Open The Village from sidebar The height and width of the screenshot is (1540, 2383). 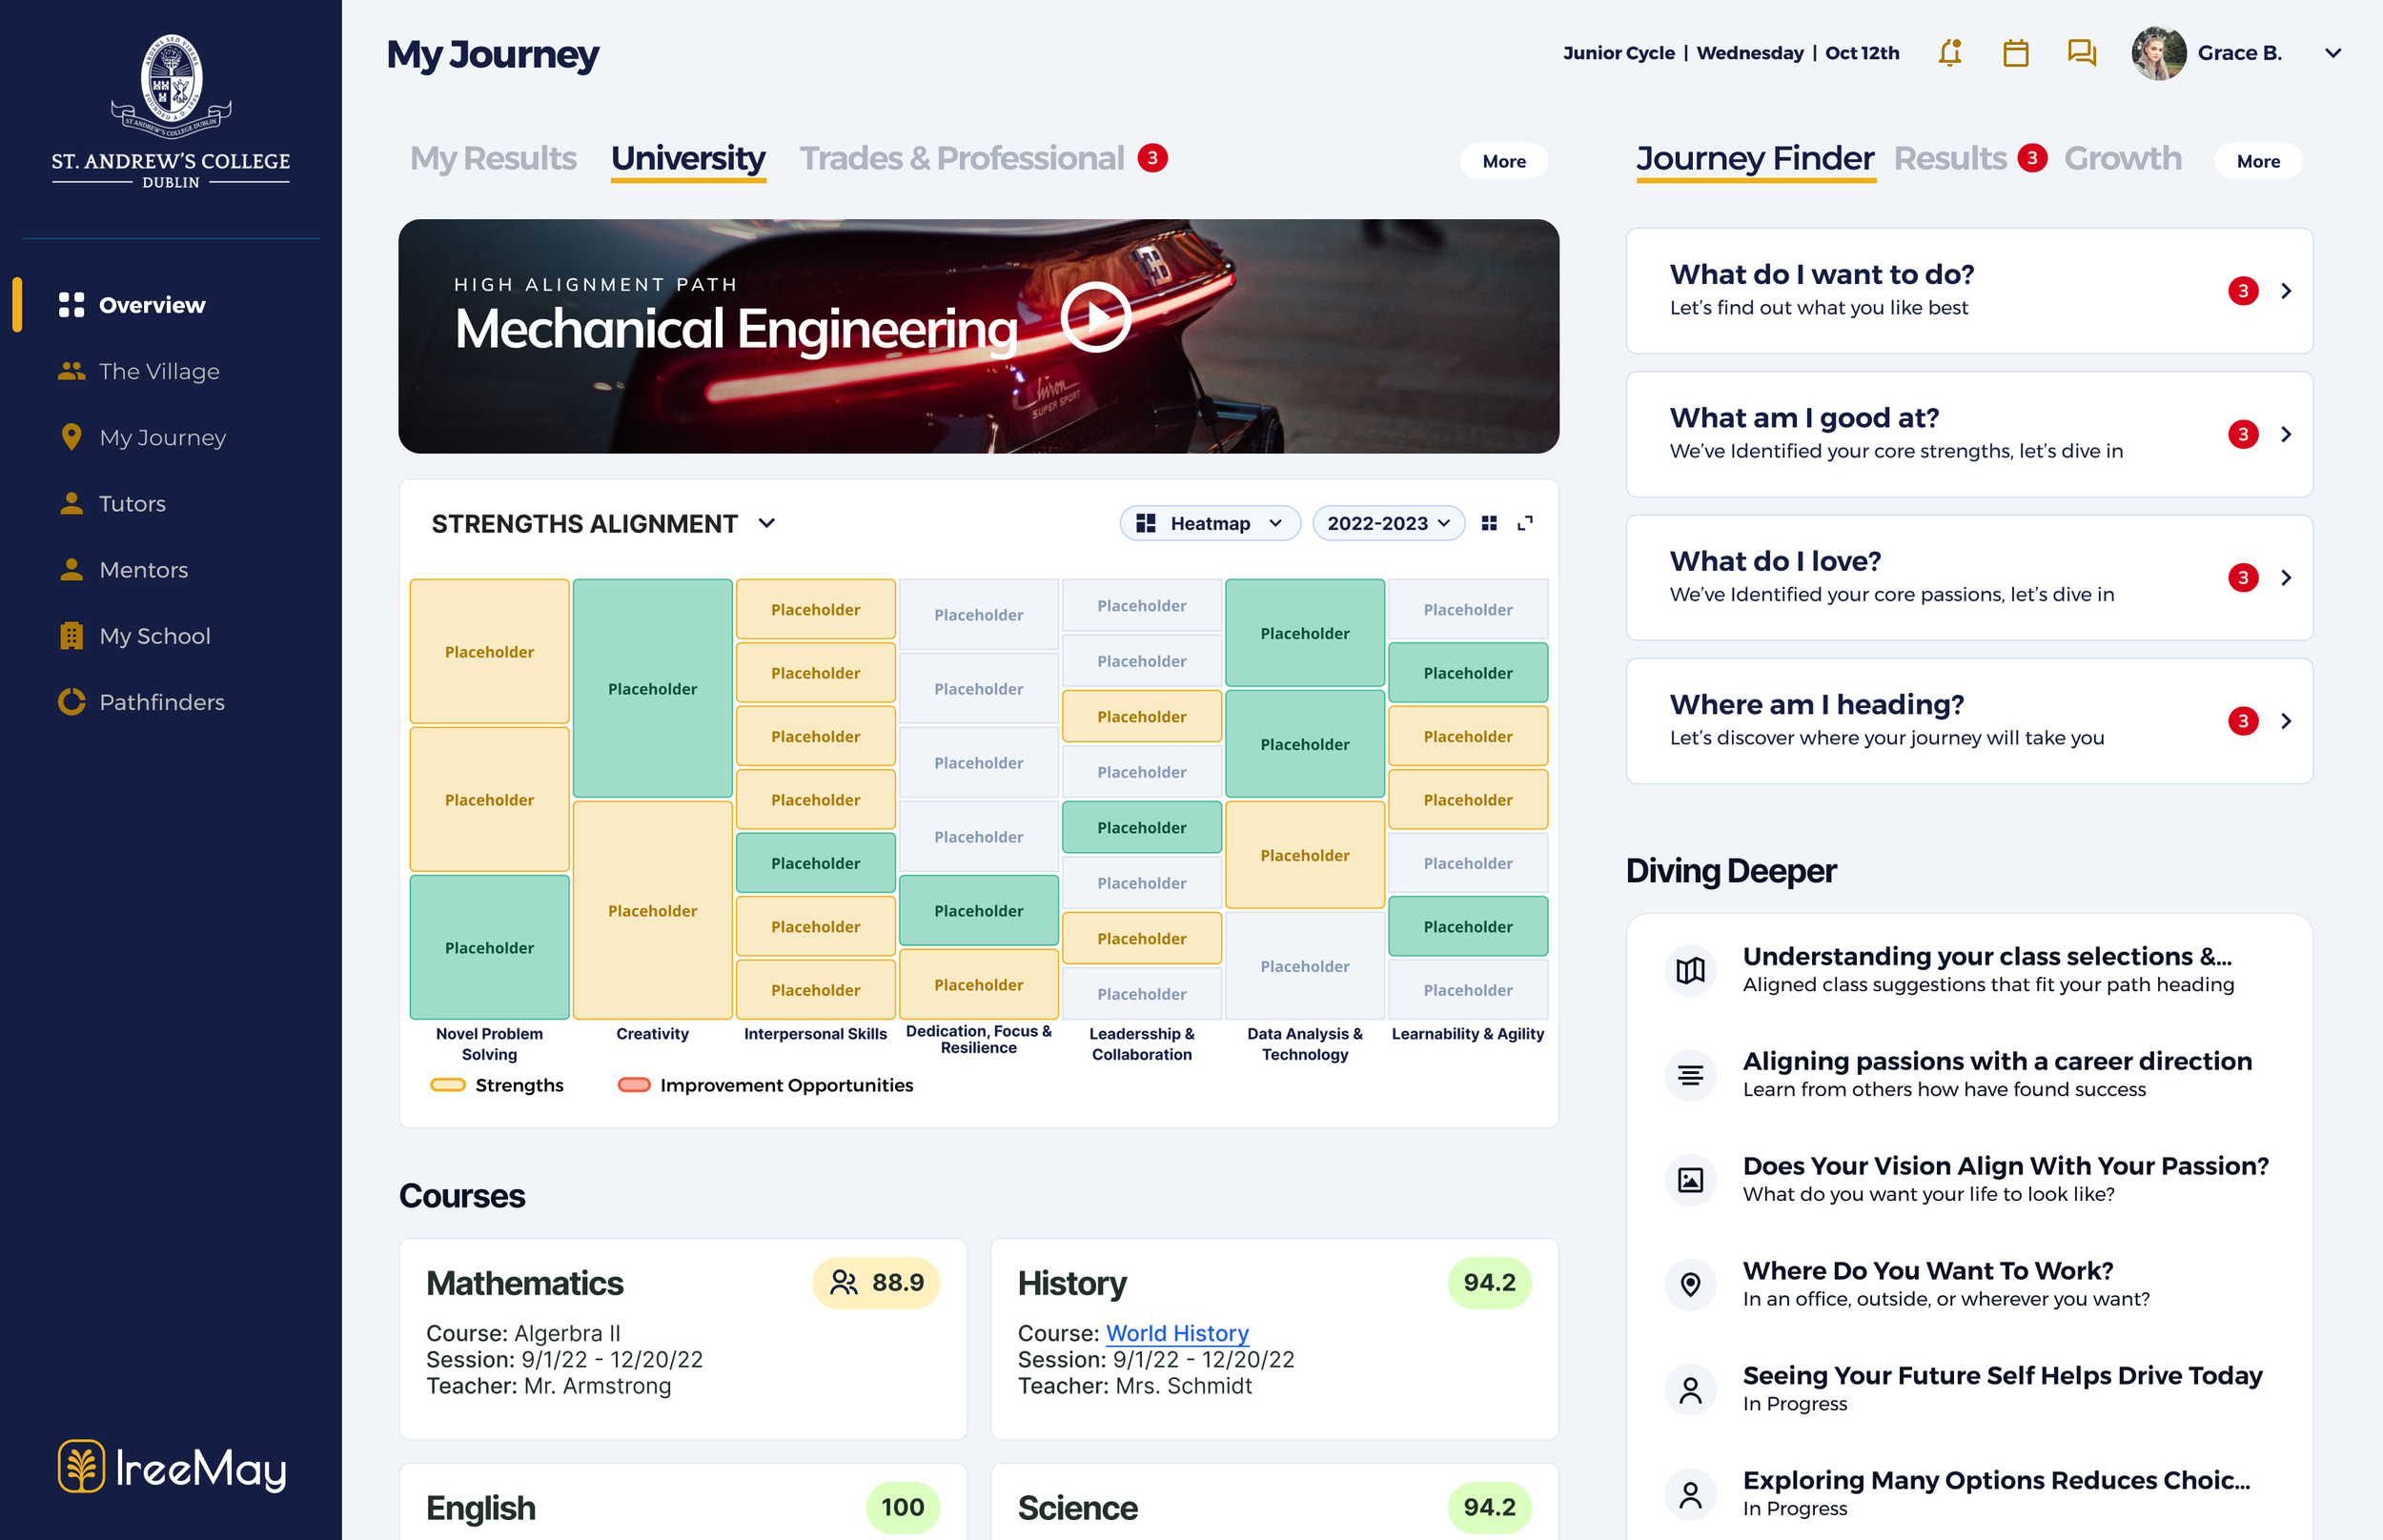click(x=158, y=371)
